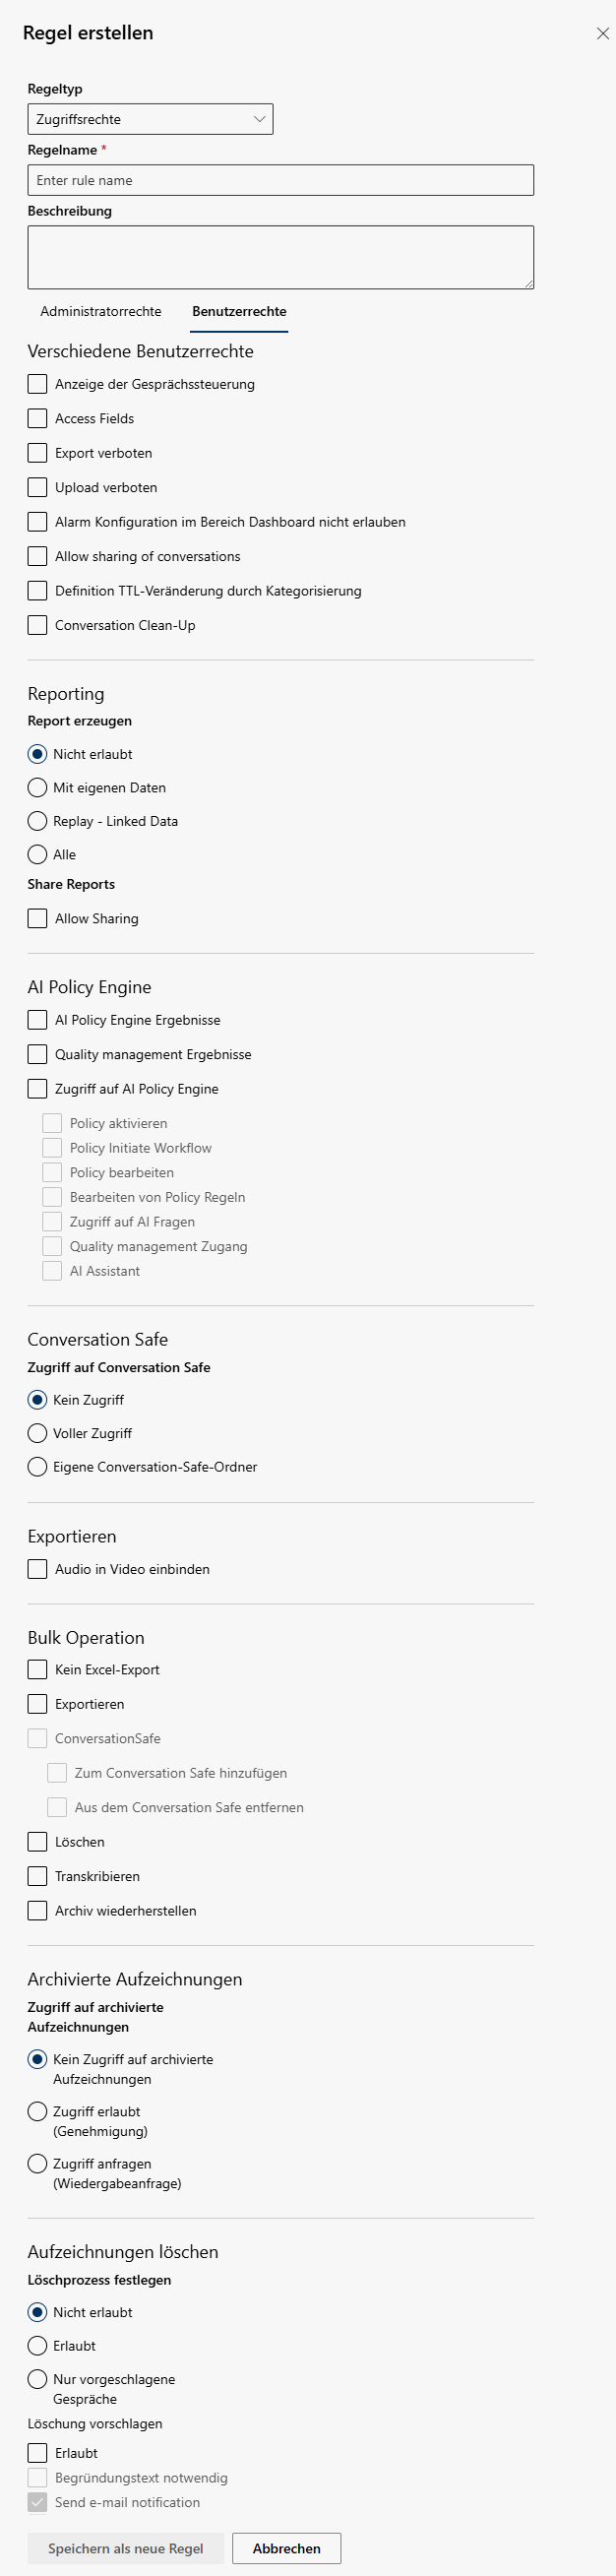Check Audio in Video einbinden

click(x=38, y=1569)
